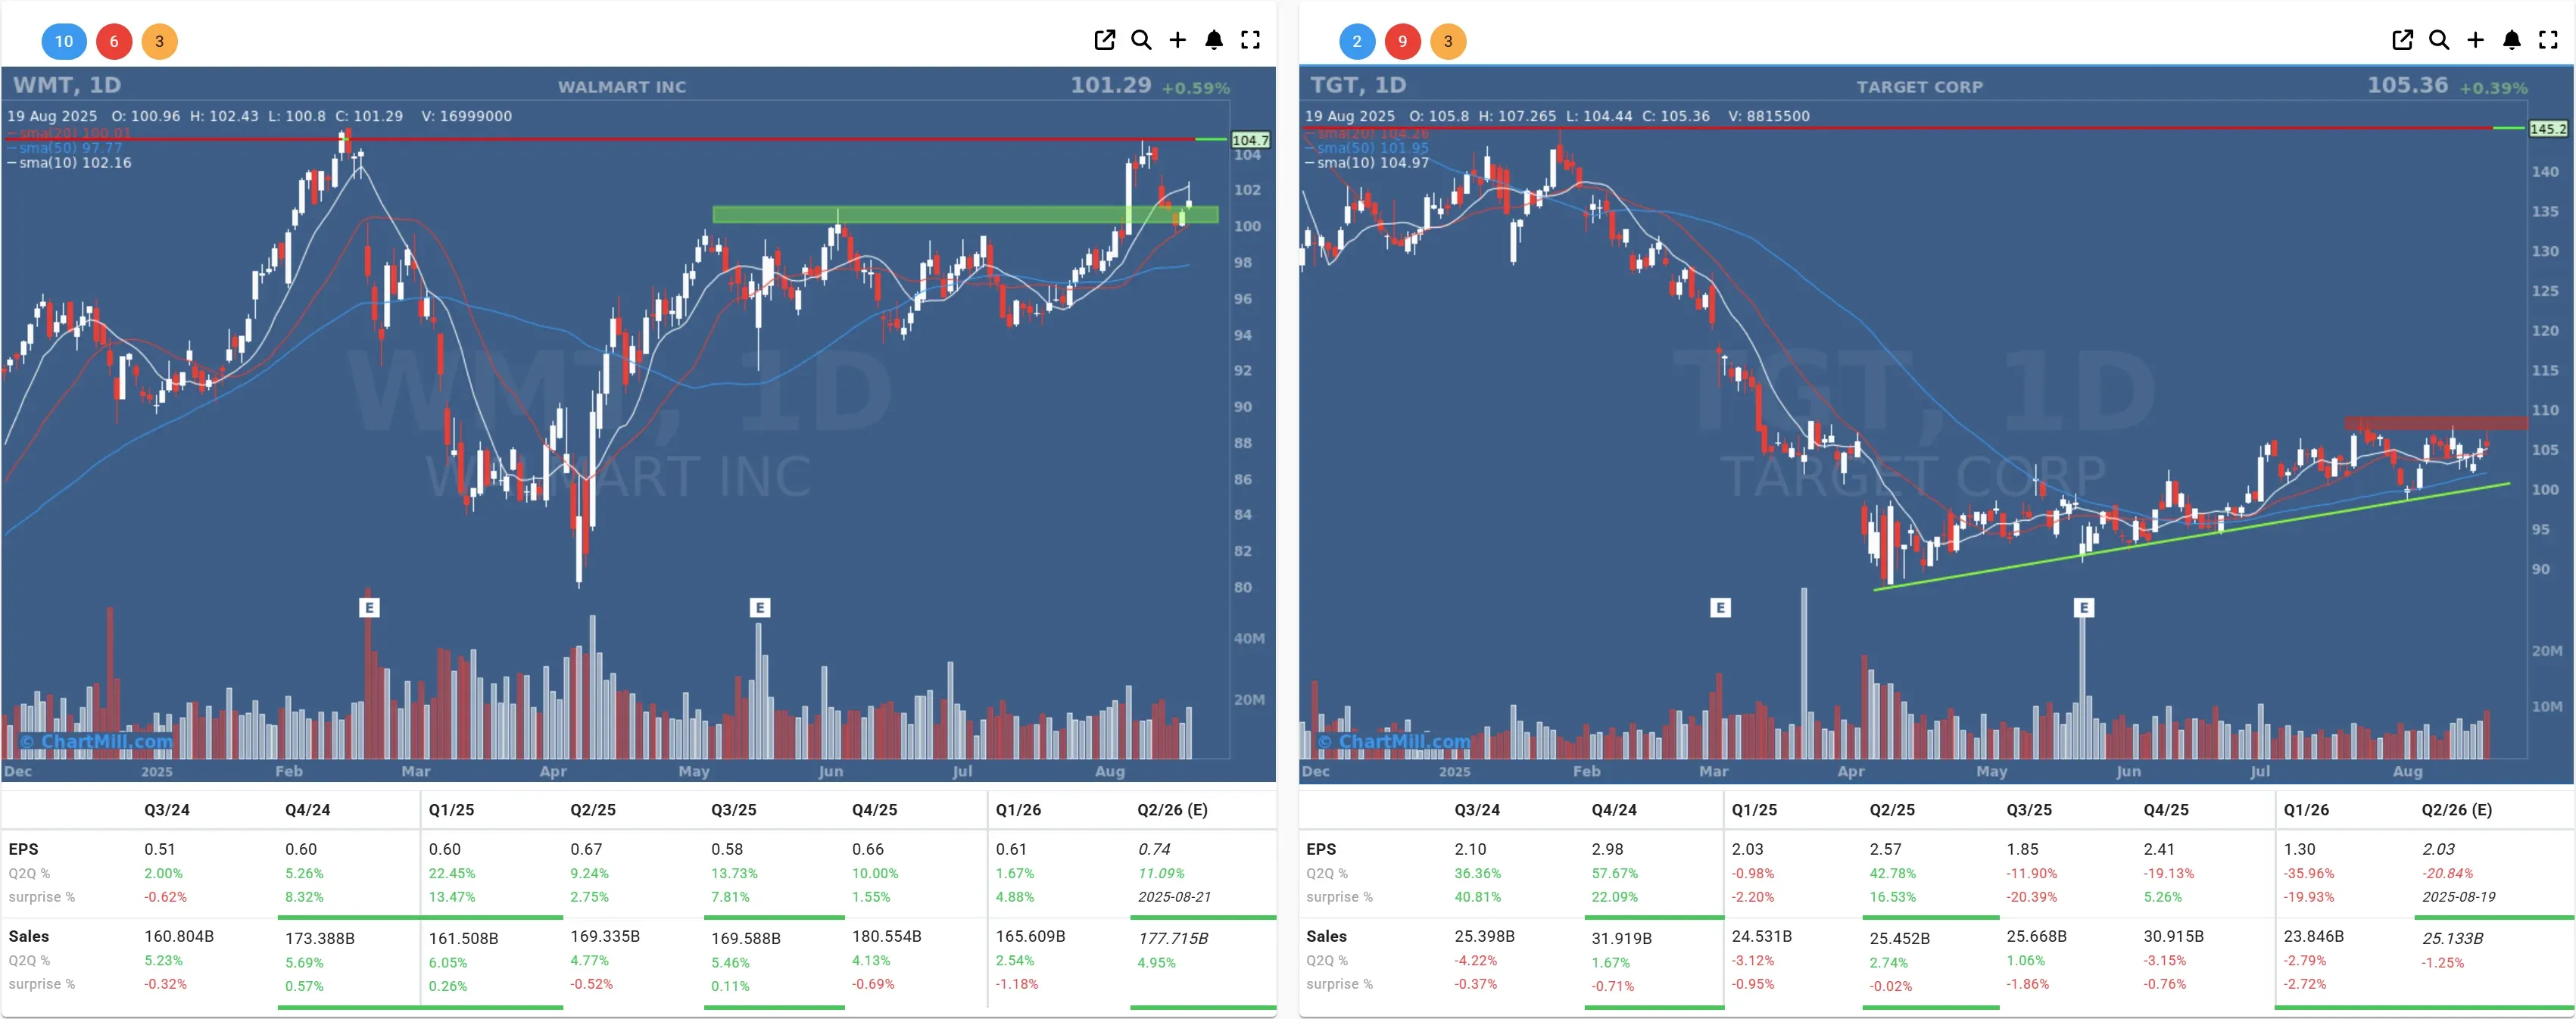2576x1019 pixels.
Task: Click WMT estimated EPS value 0.74
Action: point(1154,849)
